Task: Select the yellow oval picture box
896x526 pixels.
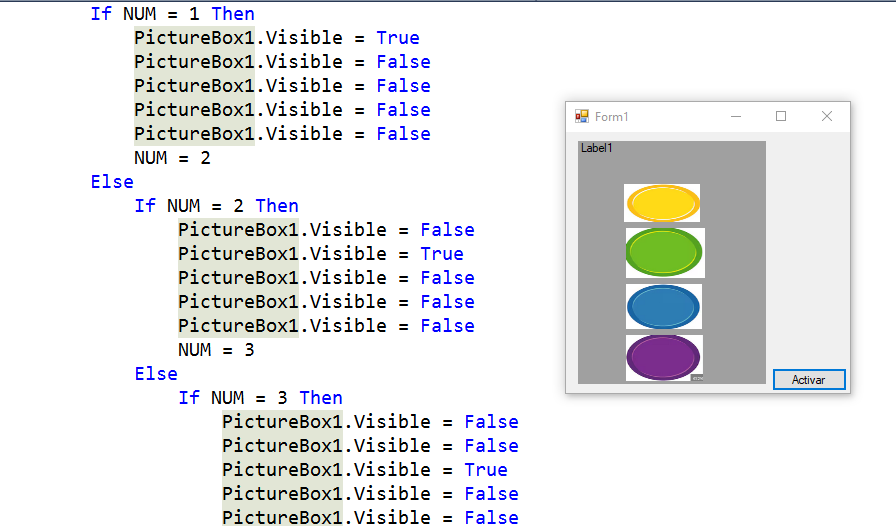Action: tap(662, 203)
